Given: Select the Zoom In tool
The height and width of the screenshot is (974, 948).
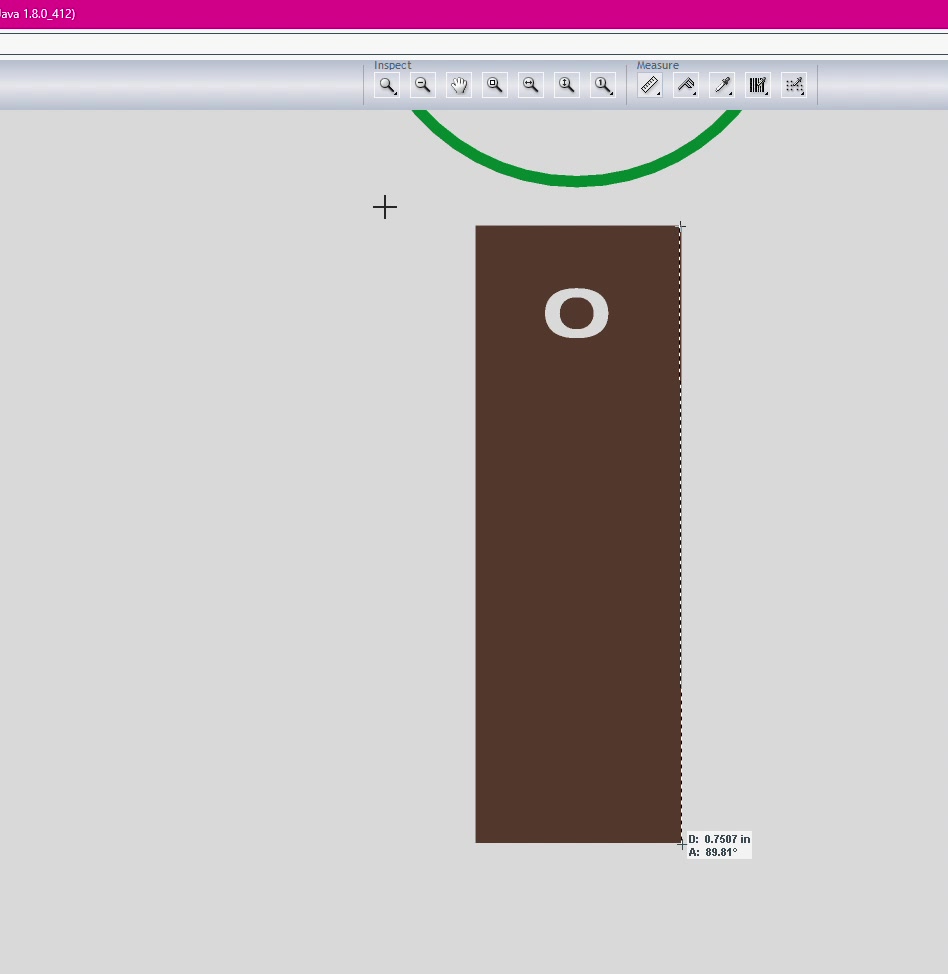Looking at the screenshot, I should (387, 85).
